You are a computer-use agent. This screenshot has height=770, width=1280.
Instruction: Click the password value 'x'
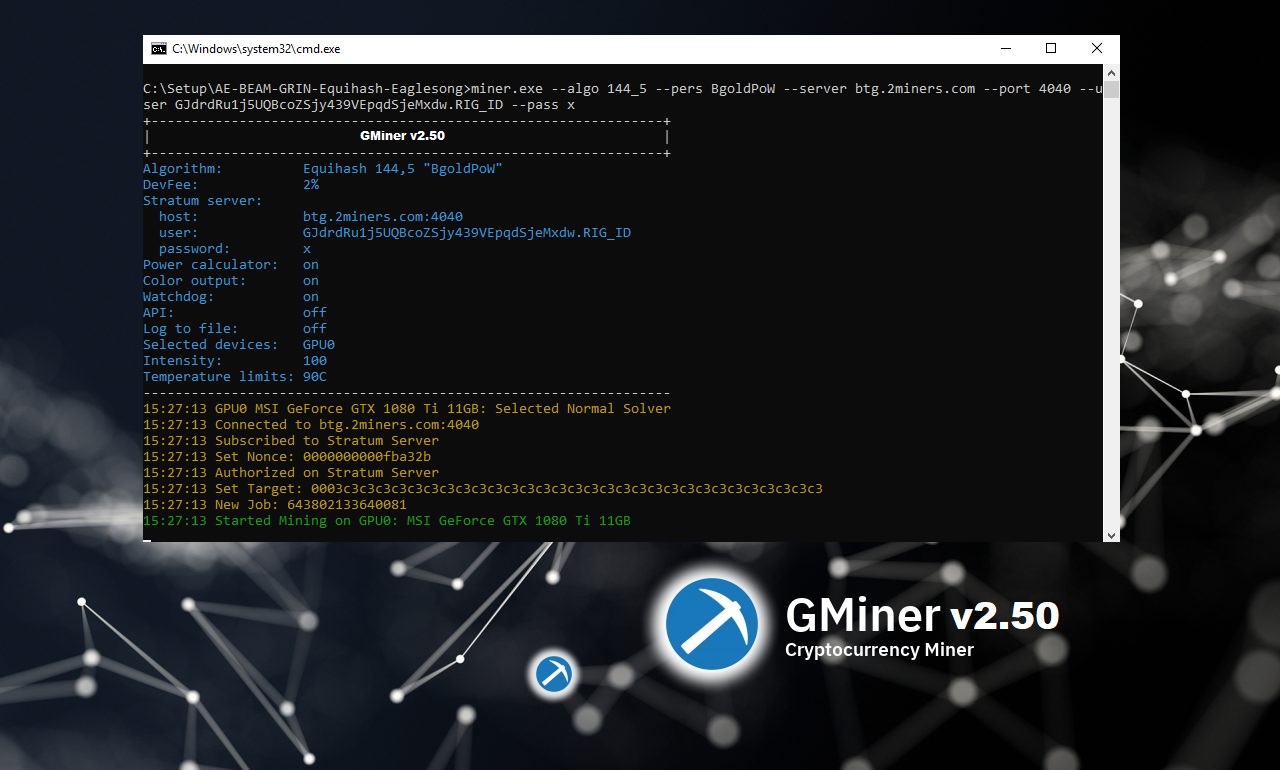pos(307,249)
